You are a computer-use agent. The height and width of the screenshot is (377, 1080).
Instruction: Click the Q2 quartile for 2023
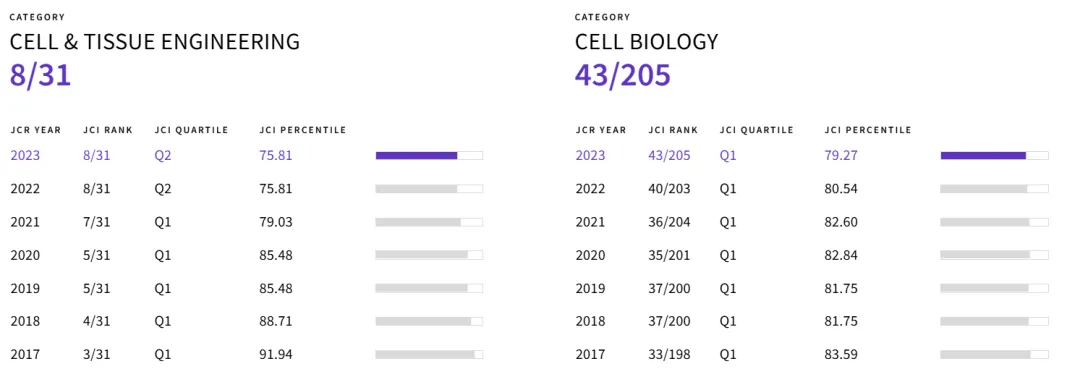[x=163, y=156]
